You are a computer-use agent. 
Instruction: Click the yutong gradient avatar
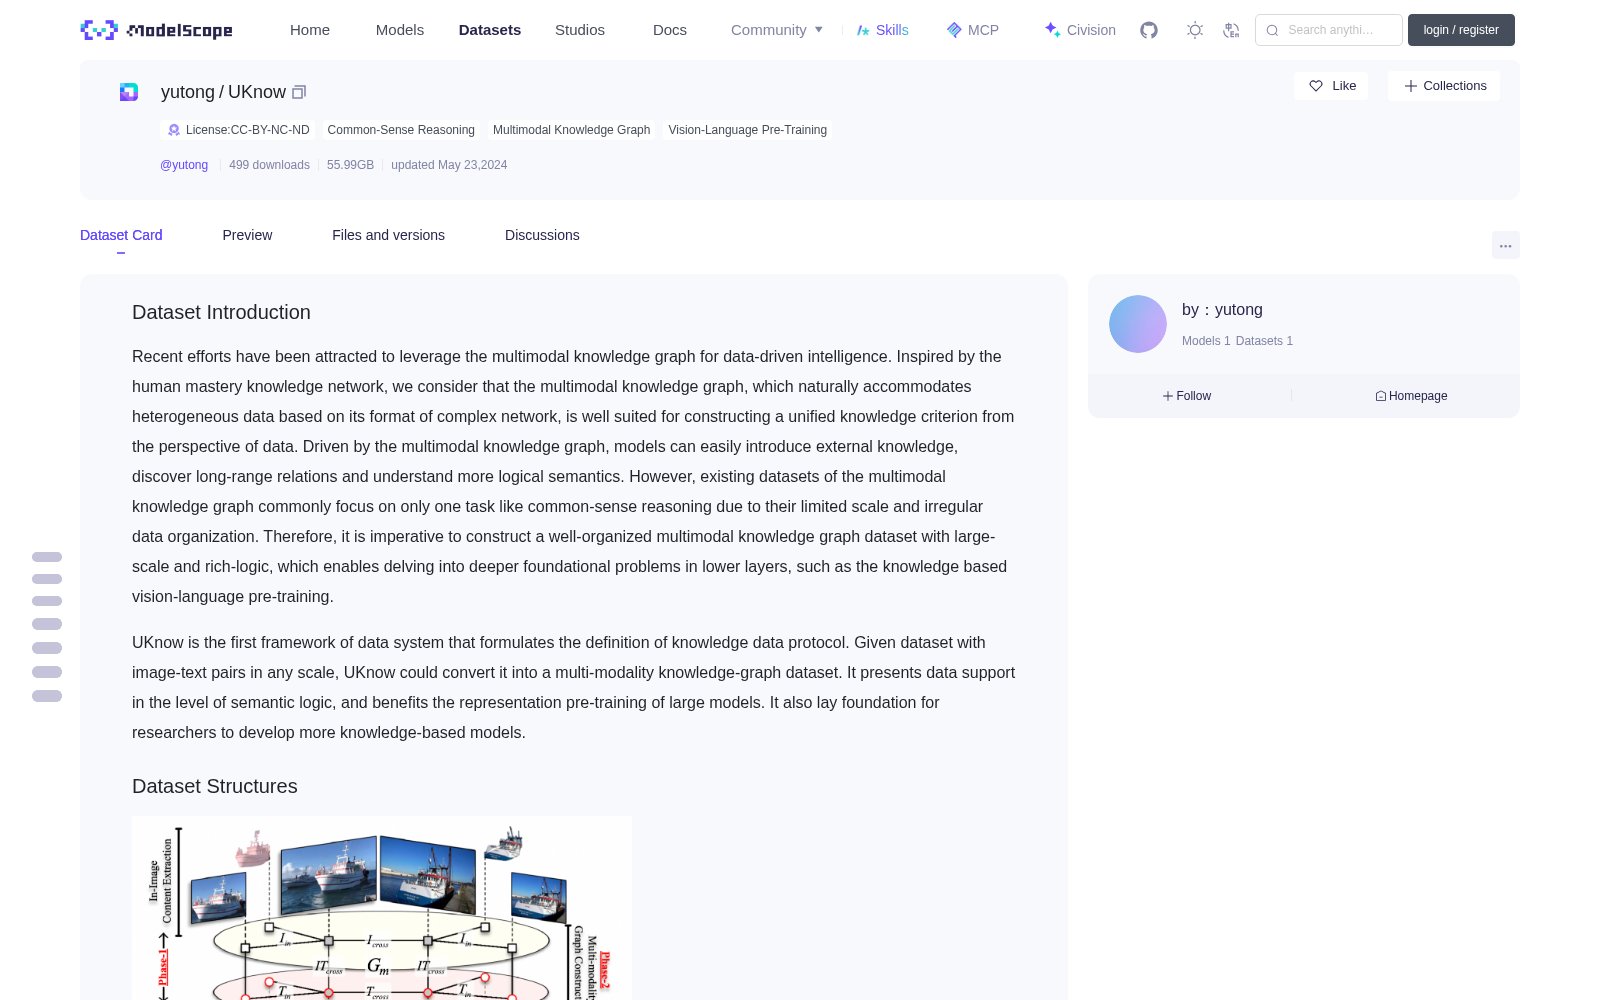1138,324
